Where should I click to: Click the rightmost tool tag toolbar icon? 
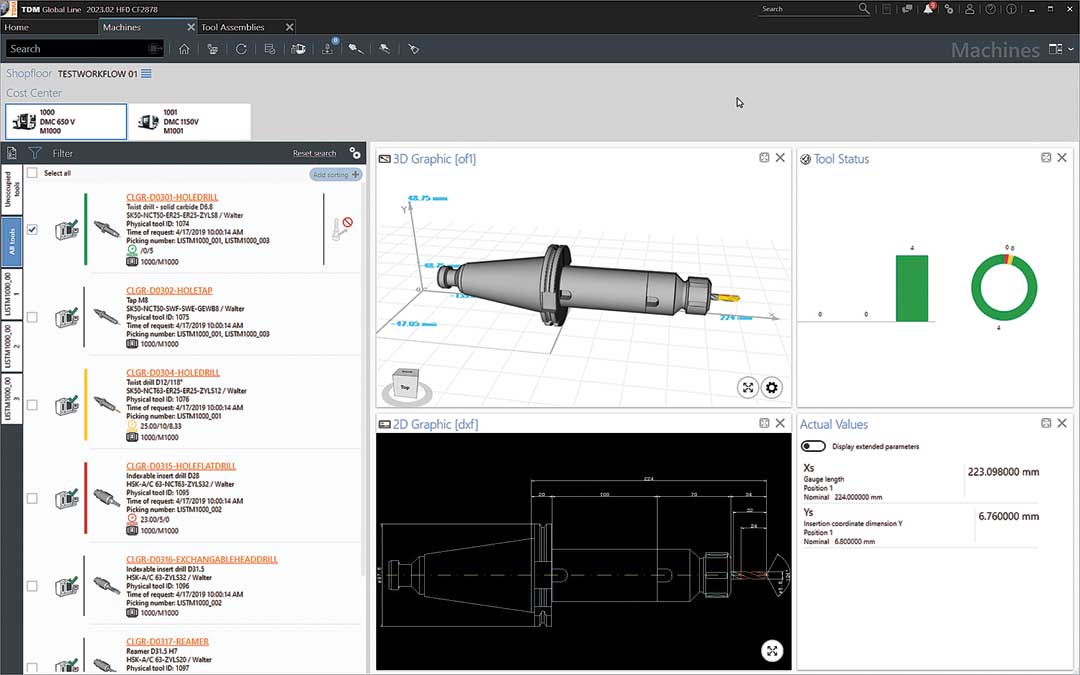[x=413, y=49]
